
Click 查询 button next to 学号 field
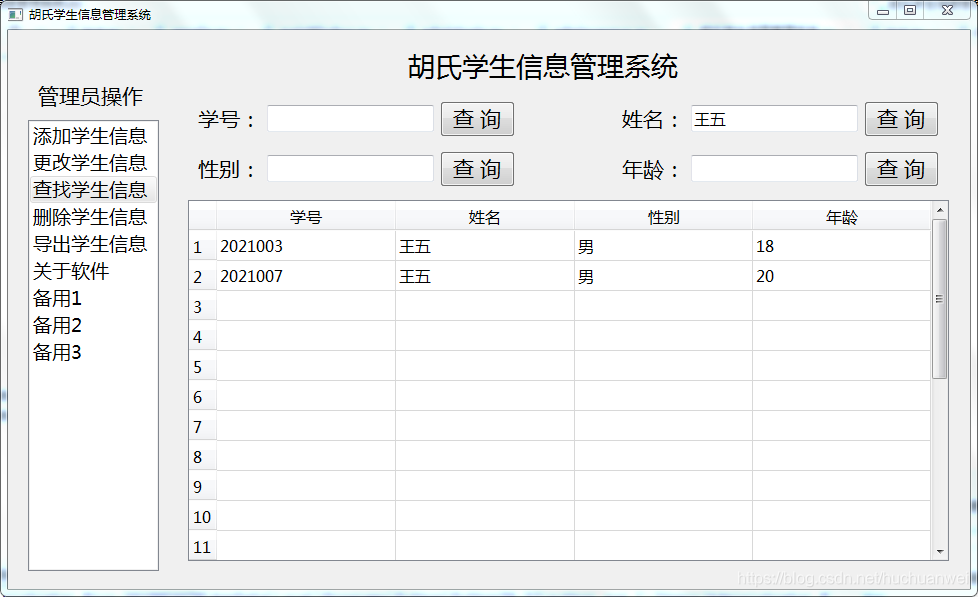click(477, 119)
